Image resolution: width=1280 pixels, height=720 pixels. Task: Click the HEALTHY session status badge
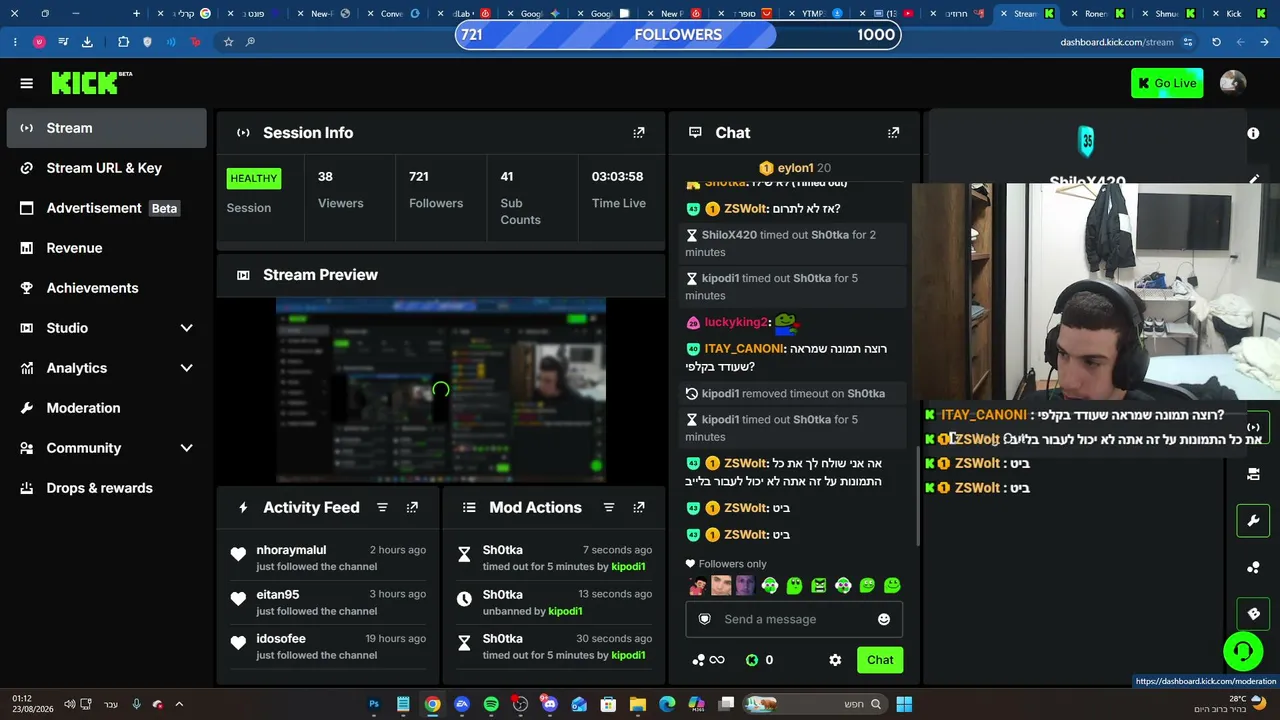254,178
